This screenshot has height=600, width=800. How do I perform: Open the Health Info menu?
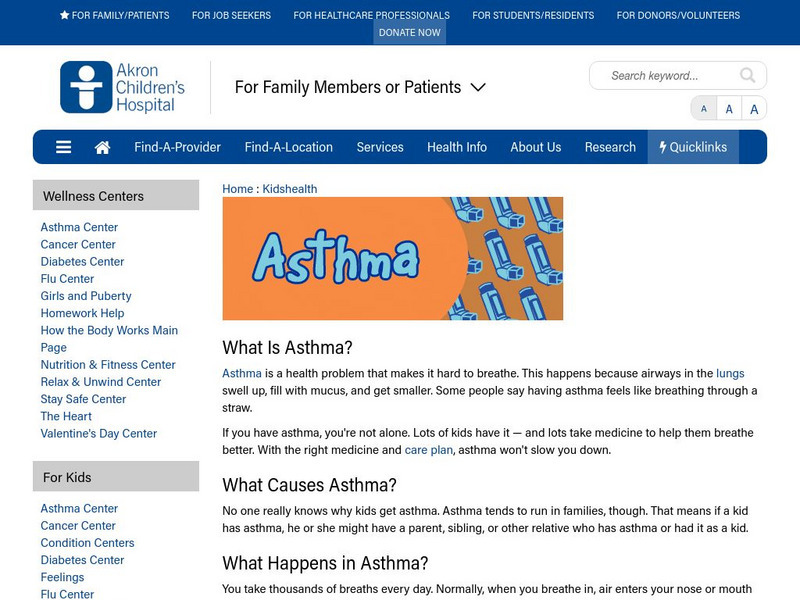(x=457, y=146)
